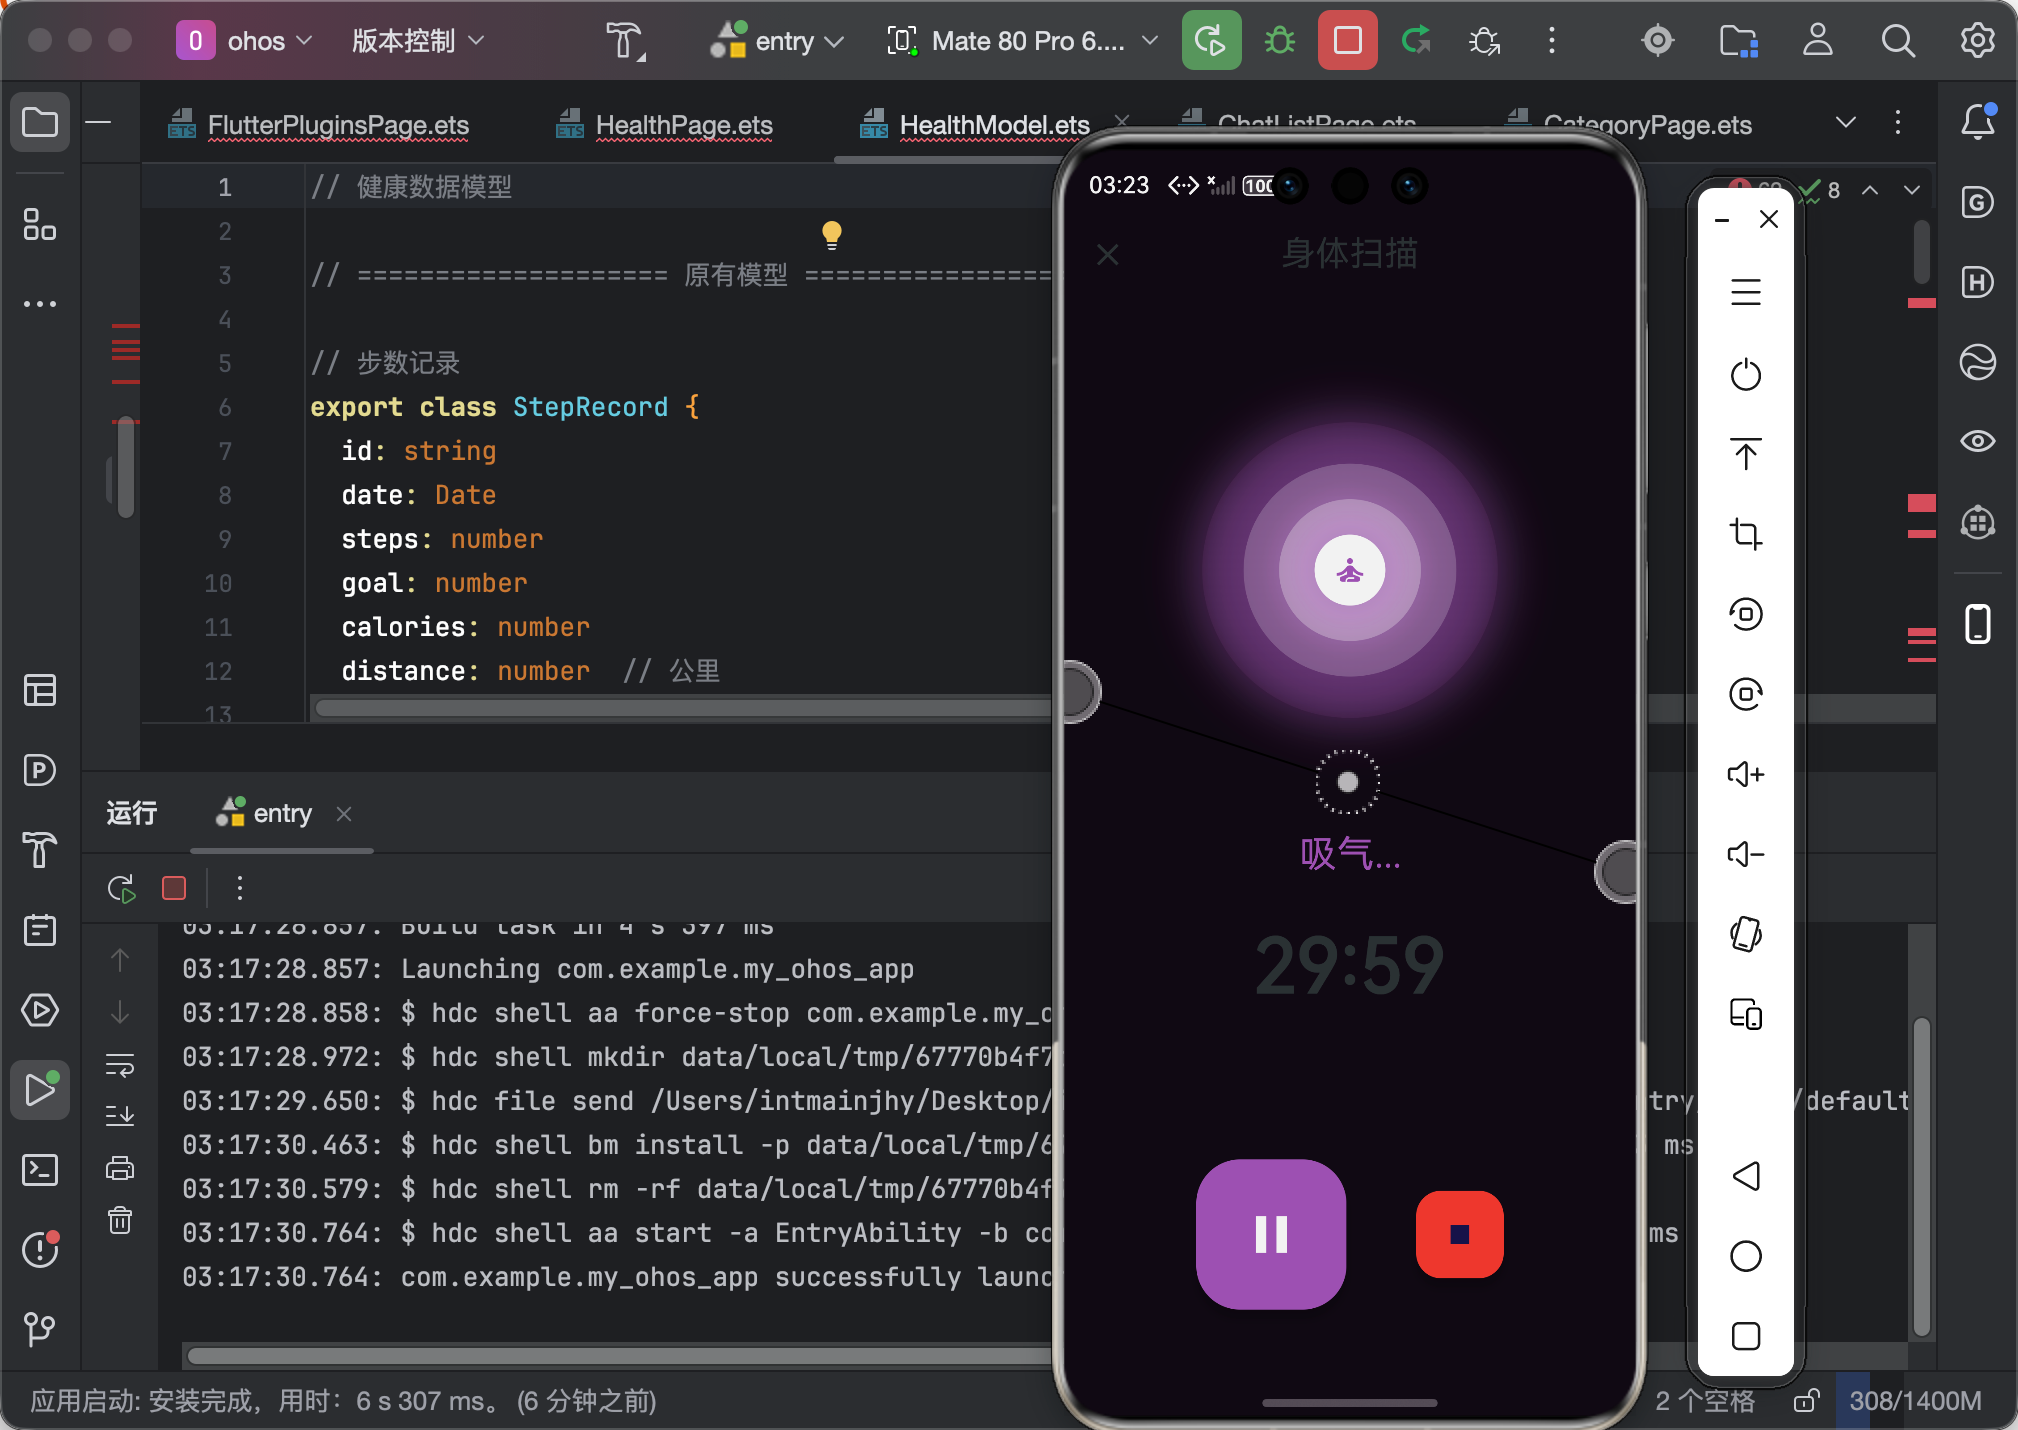Open the 版本控制 dropdown

pyautogui.click(x=418, y=41)
